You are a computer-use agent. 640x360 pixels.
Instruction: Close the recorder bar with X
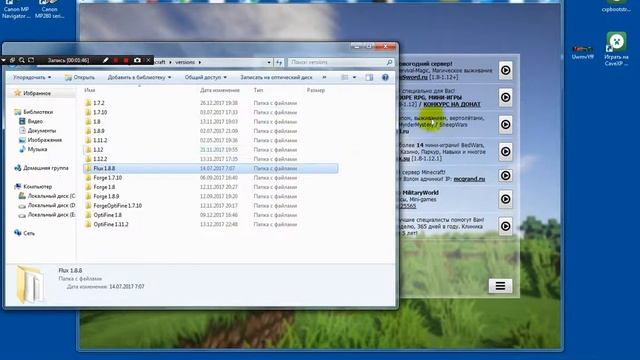[149, 60]
